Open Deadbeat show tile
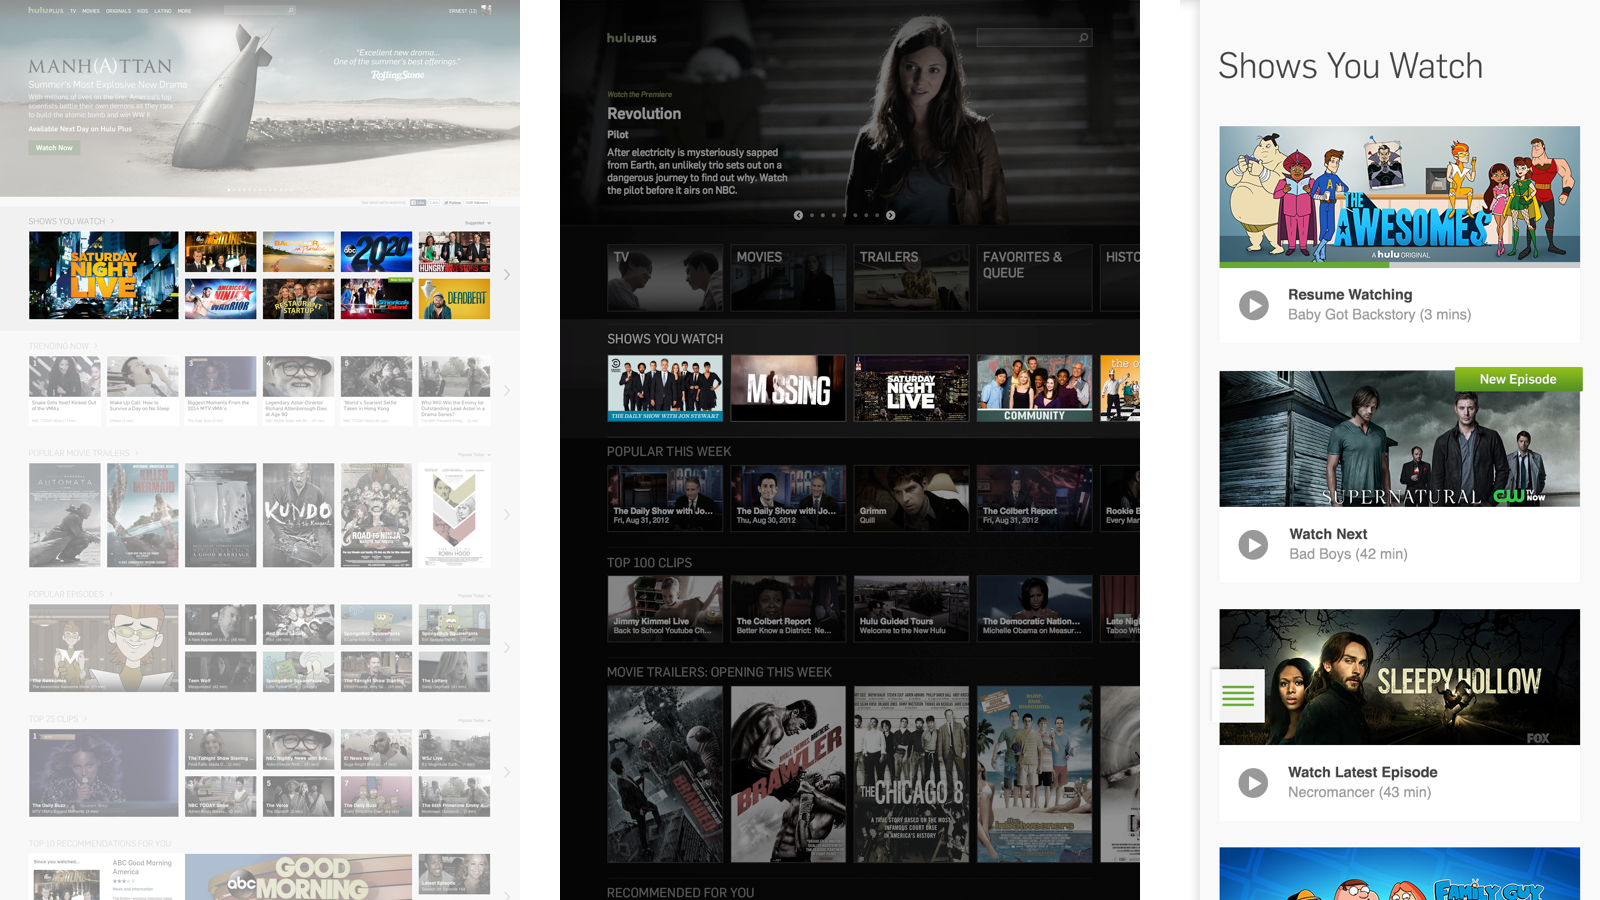The image size is (1600, 900). [x=454, y=299]
